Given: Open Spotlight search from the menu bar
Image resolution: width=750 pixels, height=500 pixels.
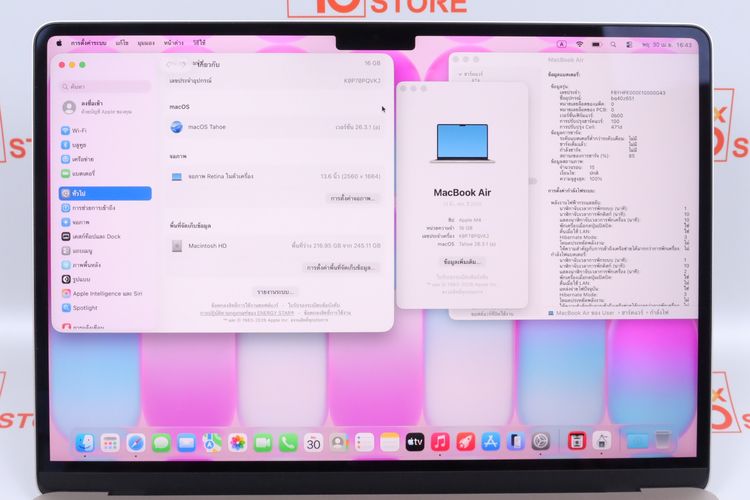Looking at the screenshot, I should [613, 44].
